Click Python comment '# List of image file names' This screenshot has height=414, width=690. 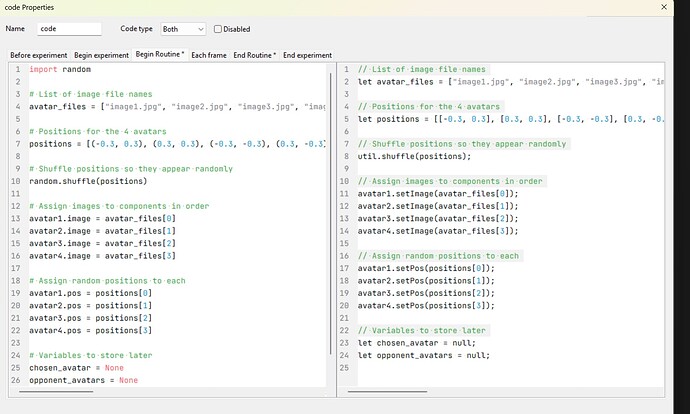[91, 94]
